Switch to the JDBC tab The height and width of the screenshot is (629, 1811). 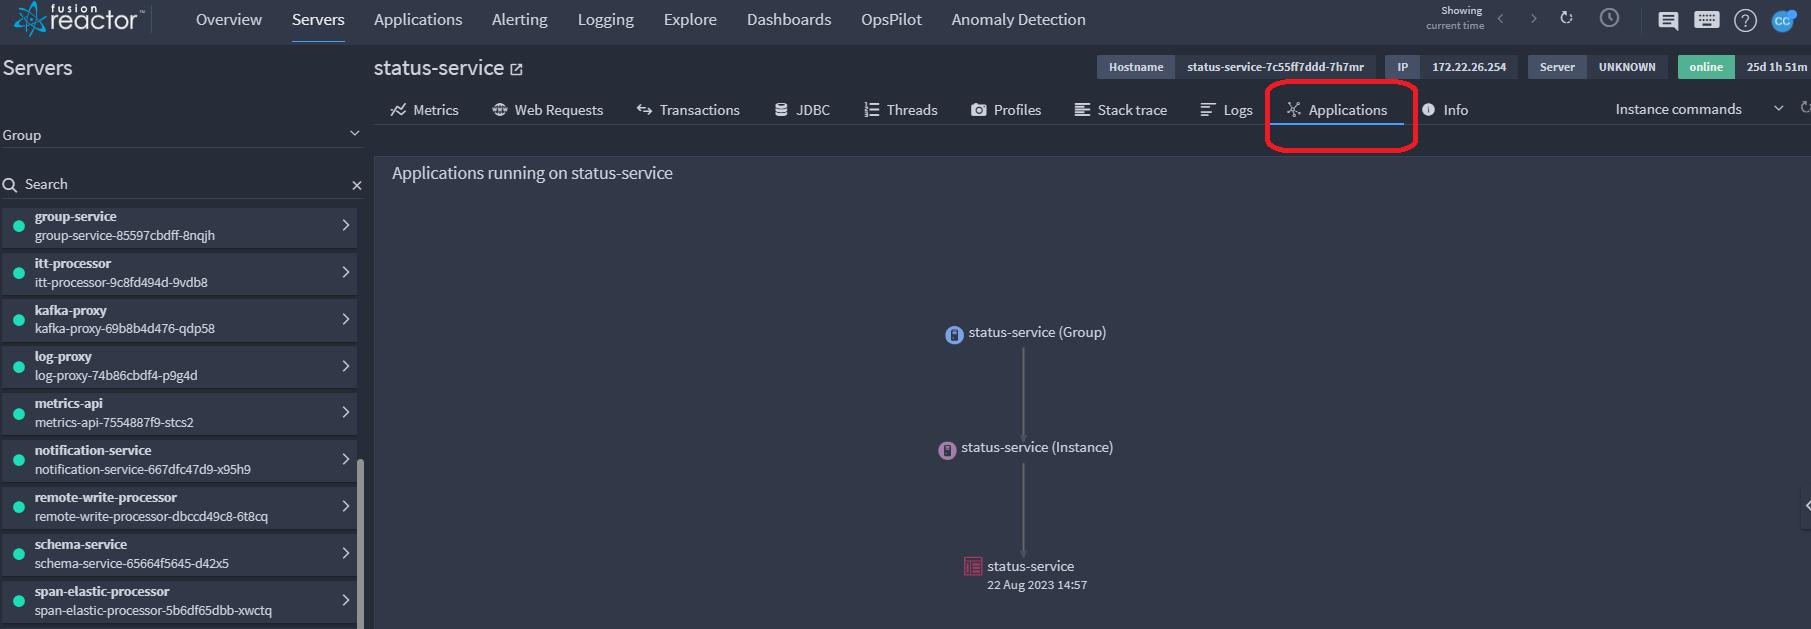click(x=802, y=110)
